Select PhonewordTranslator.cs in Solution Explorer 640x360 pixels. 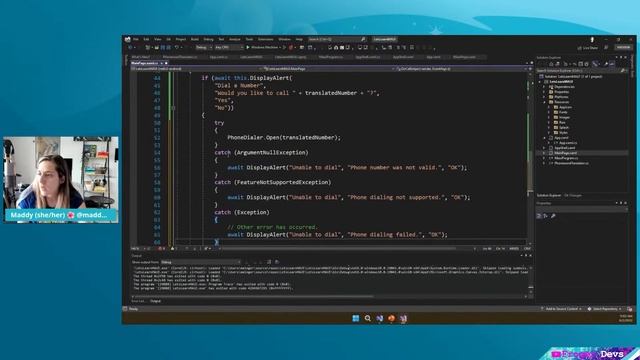tap(570, 163)
